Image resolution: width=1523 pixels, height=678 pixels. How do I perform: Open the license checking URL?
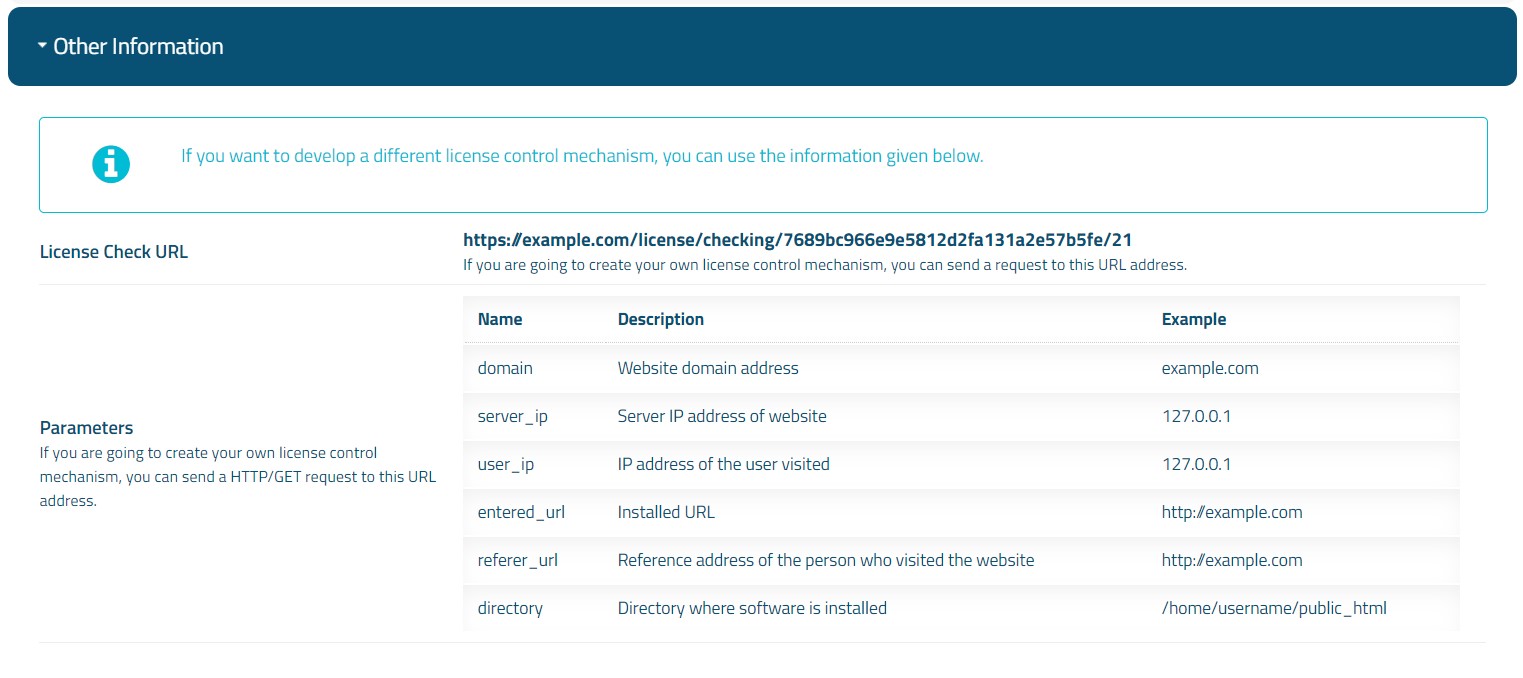pos(797,240)
